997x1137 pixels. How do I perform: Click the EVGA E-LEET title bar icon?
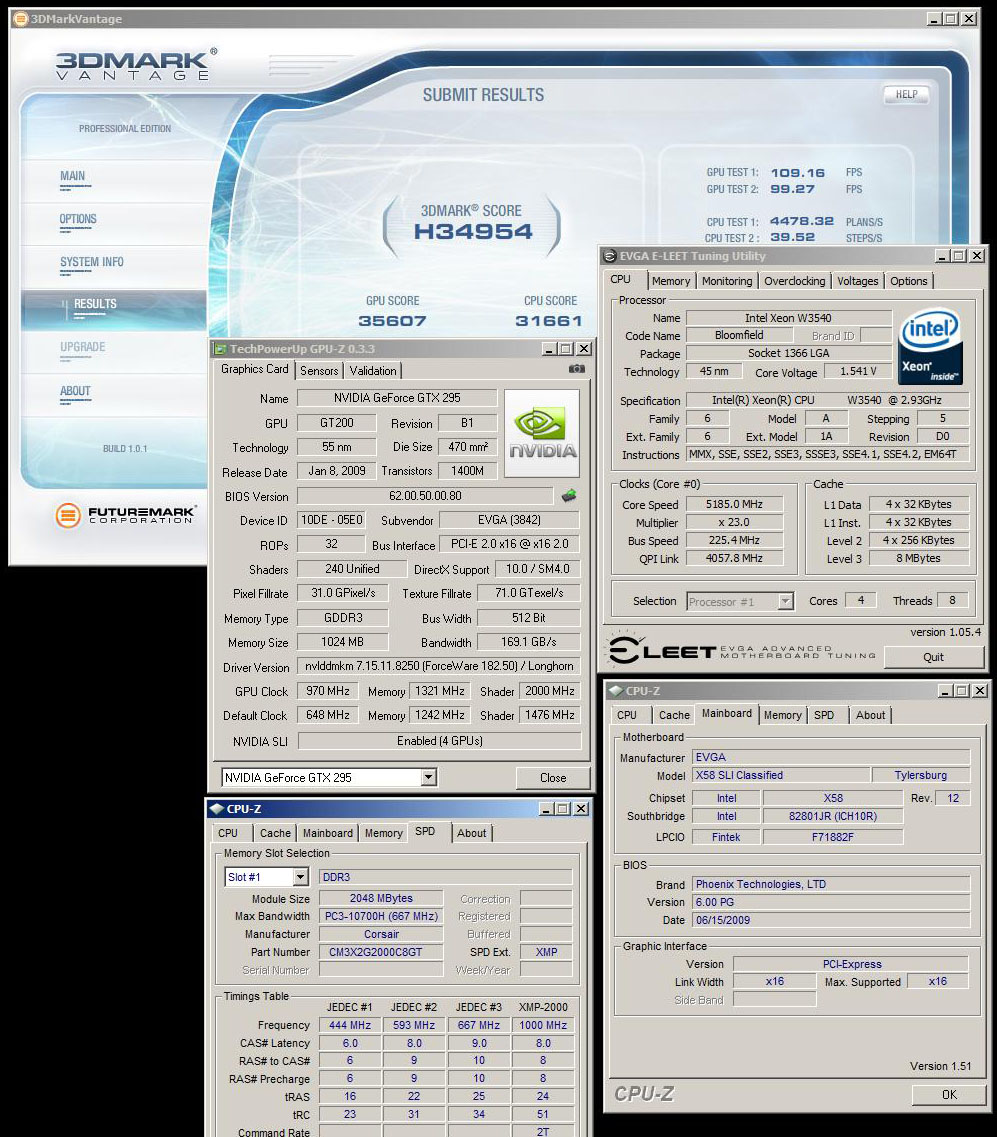point(611,256)
